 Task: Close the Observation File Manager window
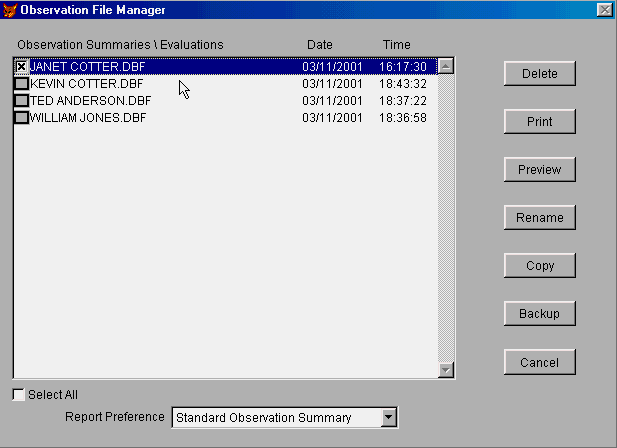(604, 10)
